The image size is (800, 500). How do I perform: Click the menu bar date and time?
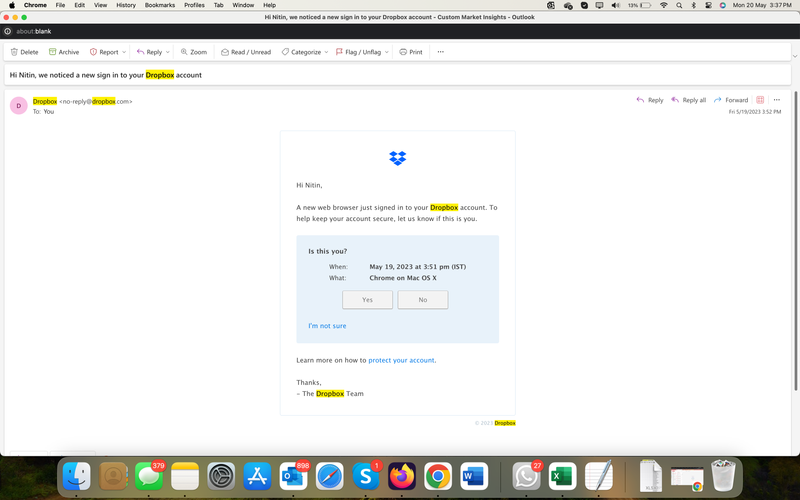pos(762,5)
